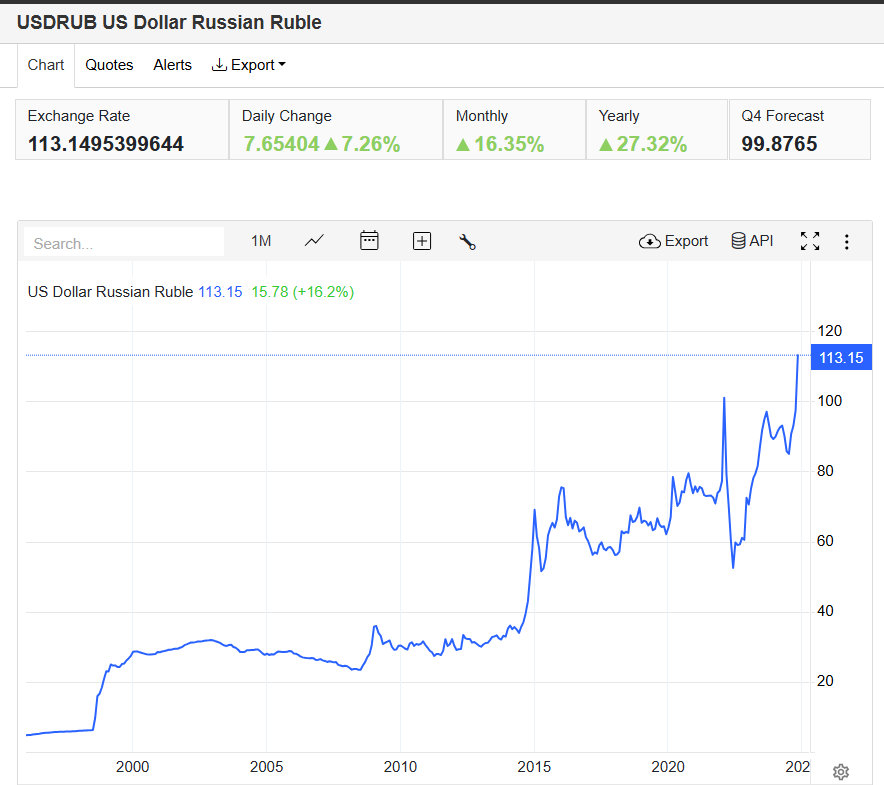Open the chart tools wrench icon
Image resolution: width=884 pixels, height=785 pixels.
[467, 241]
